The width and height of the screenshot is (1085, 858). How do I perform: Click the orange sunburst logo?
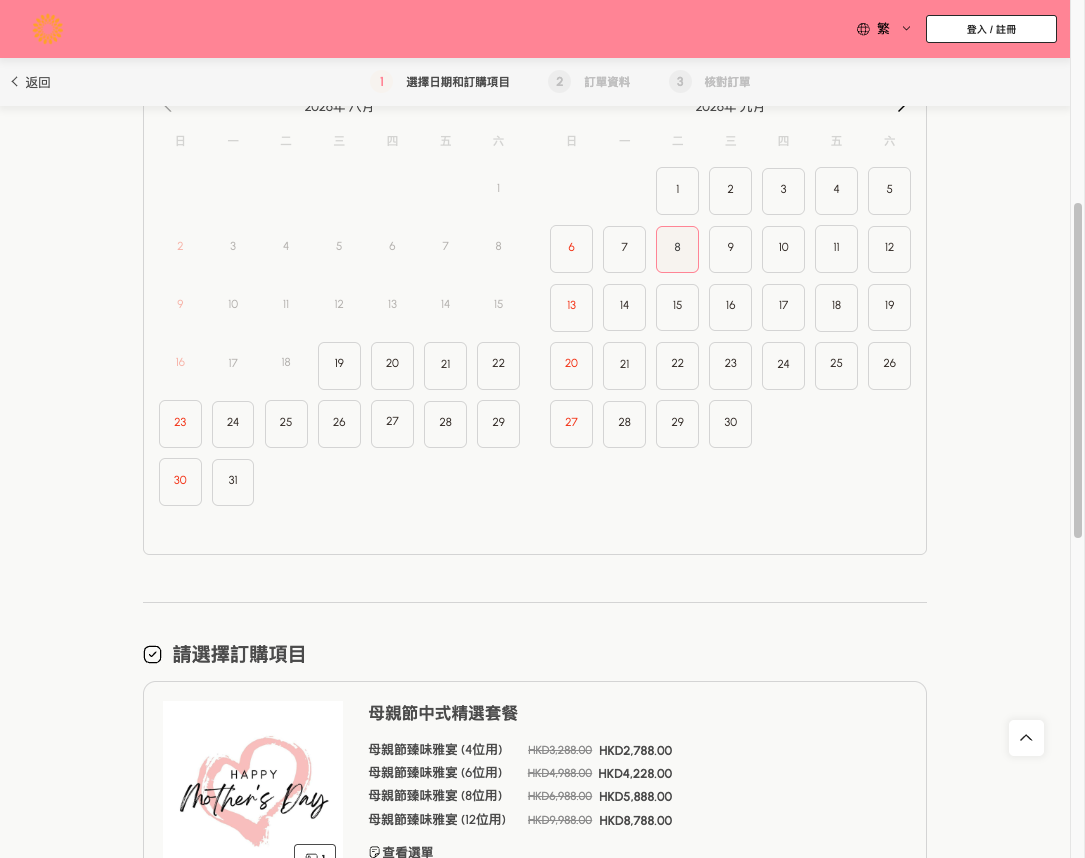[48, 29]
